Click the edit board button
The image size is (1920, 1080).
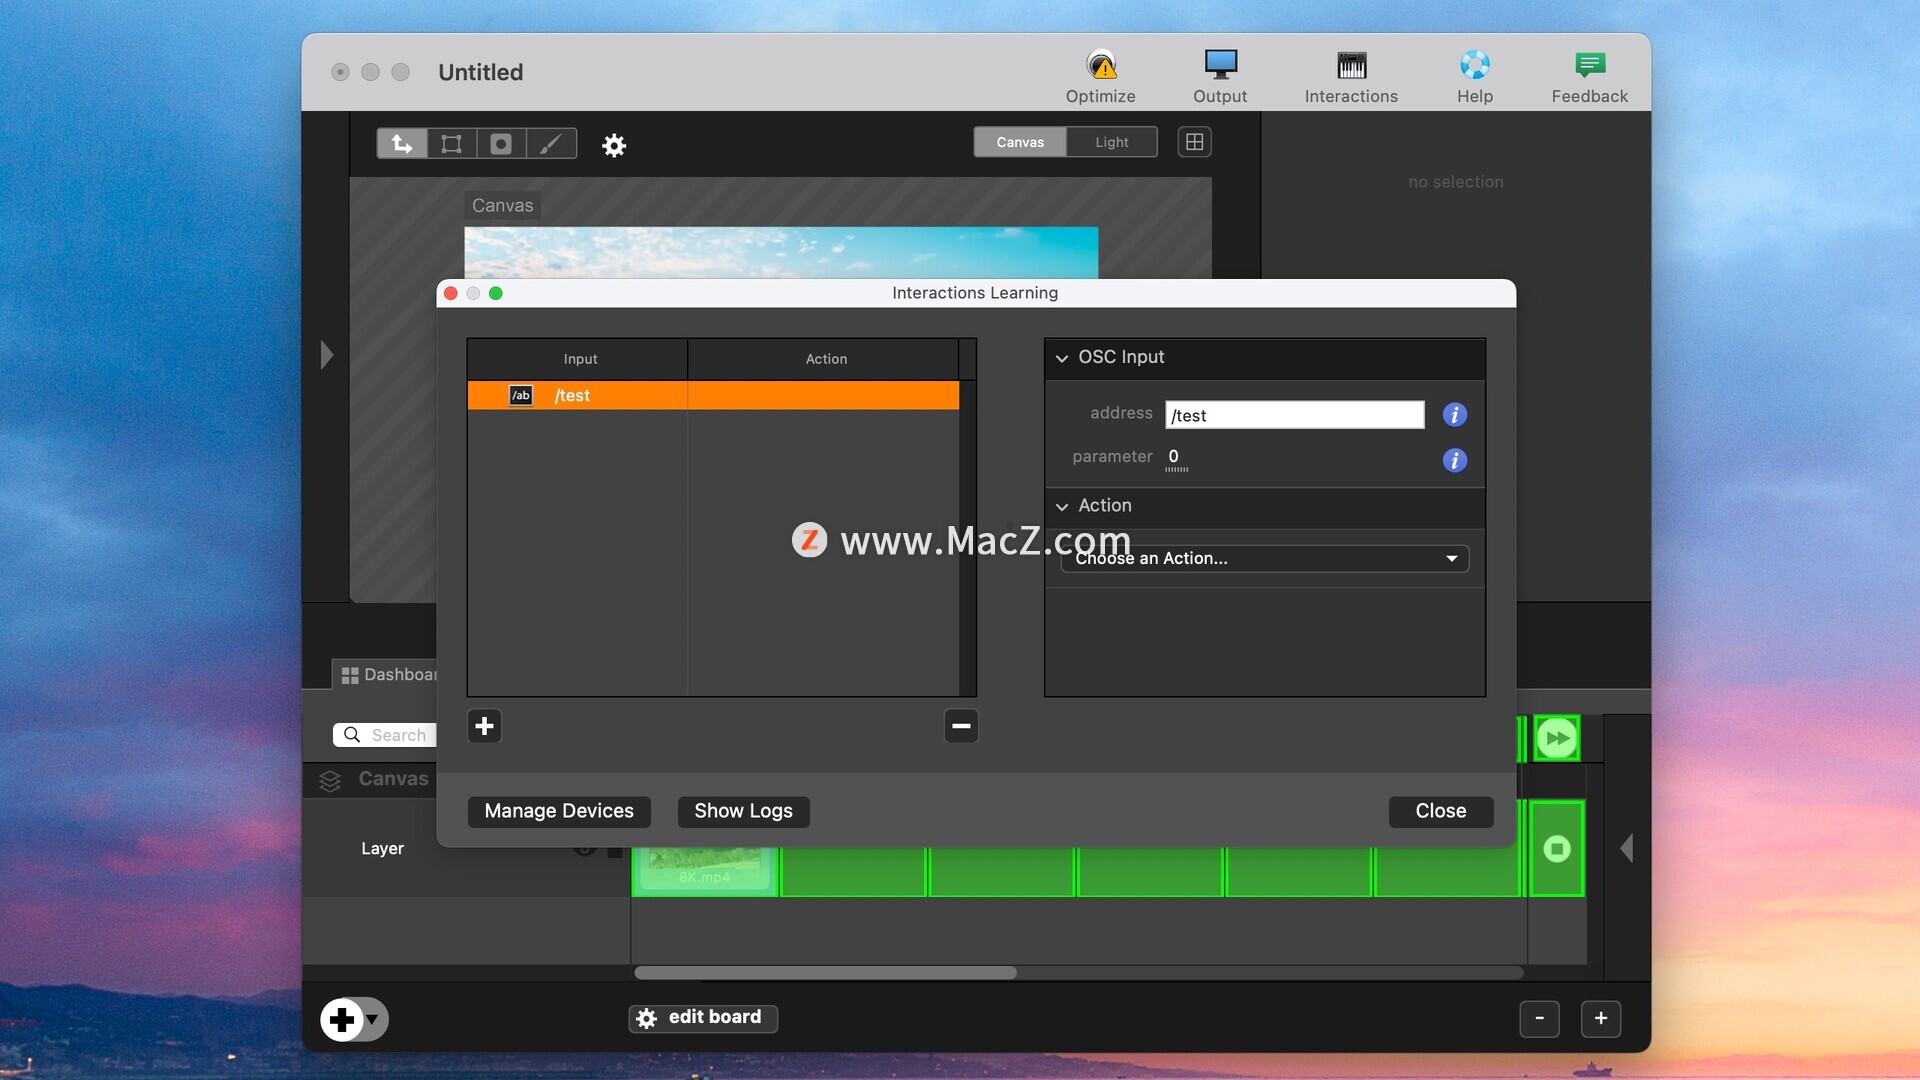click(703, 1018)
